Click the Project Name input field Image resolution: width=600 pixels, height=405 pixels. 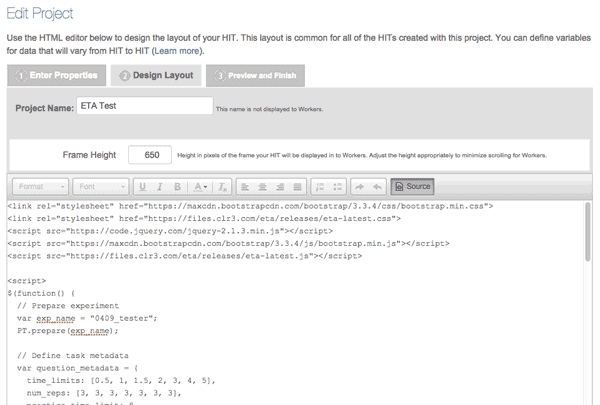pyautogui.click(x=145, y=106)
